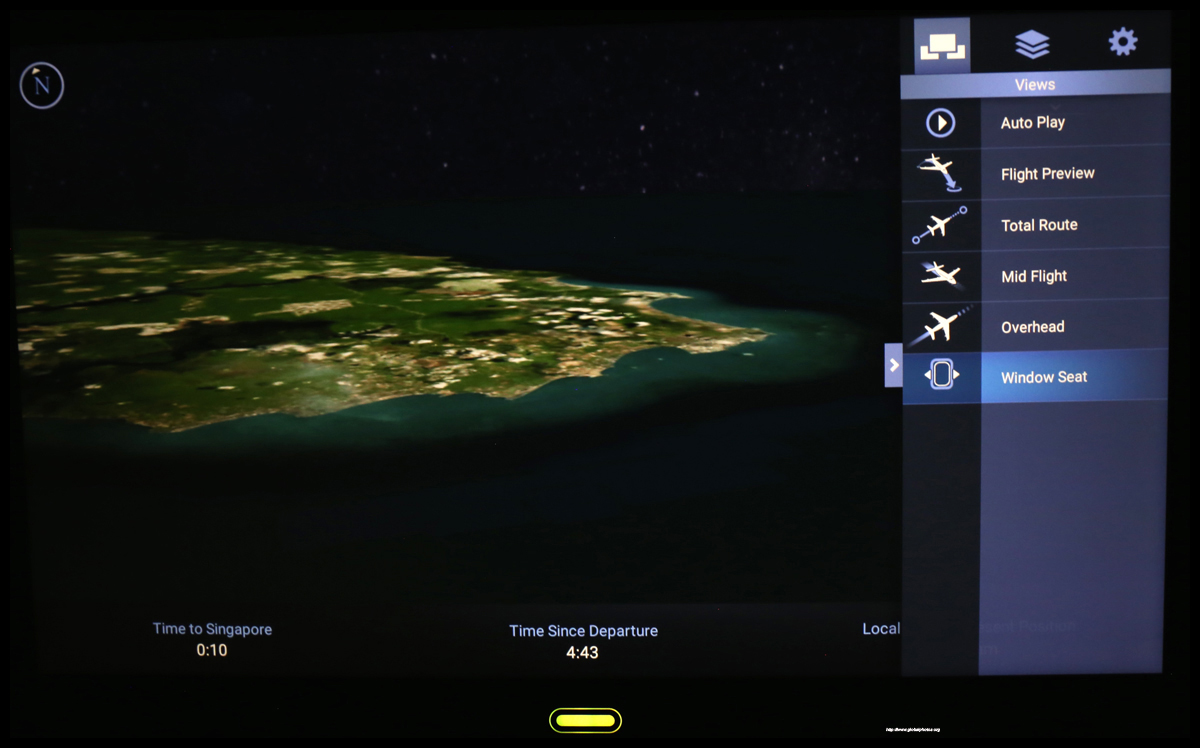Select the Total Route text label

[x=1039, y=225]
